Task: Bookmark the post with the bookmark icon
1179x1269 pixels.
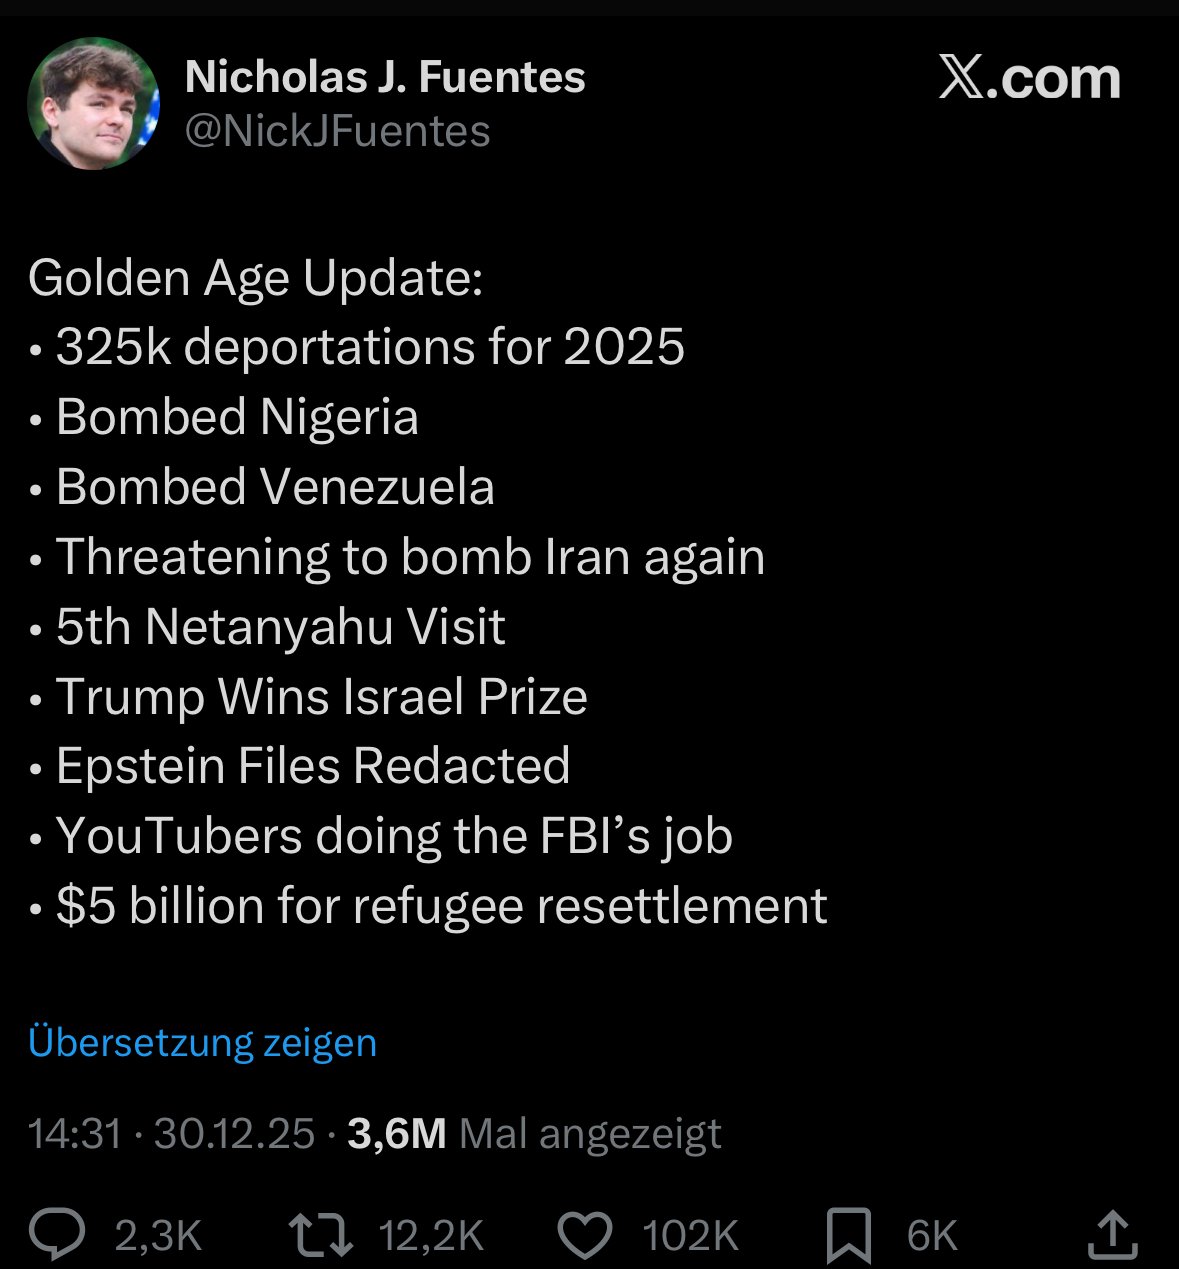Action: click(x=848, y=1235)
